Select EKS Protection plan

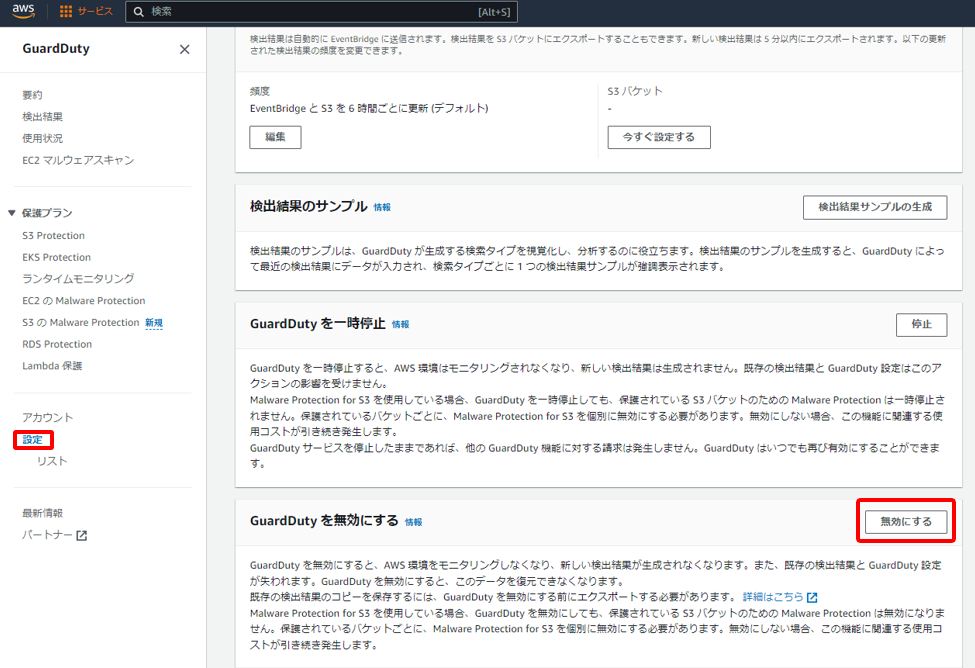click(x=57, y=257)
